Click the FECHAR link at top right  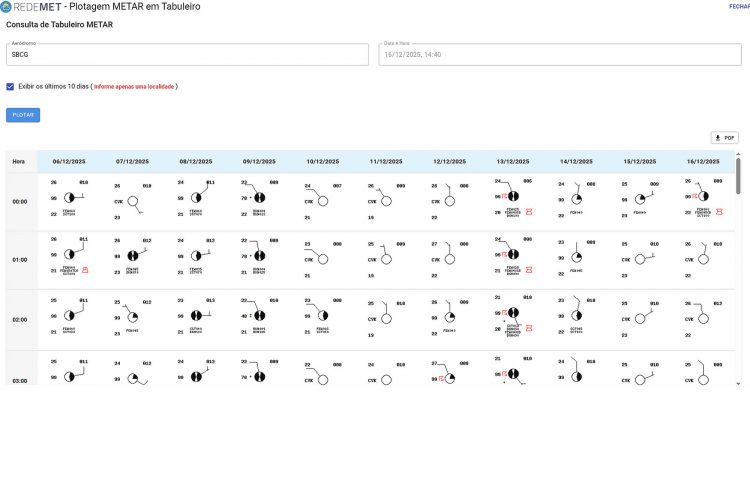[x=738, y=6]
